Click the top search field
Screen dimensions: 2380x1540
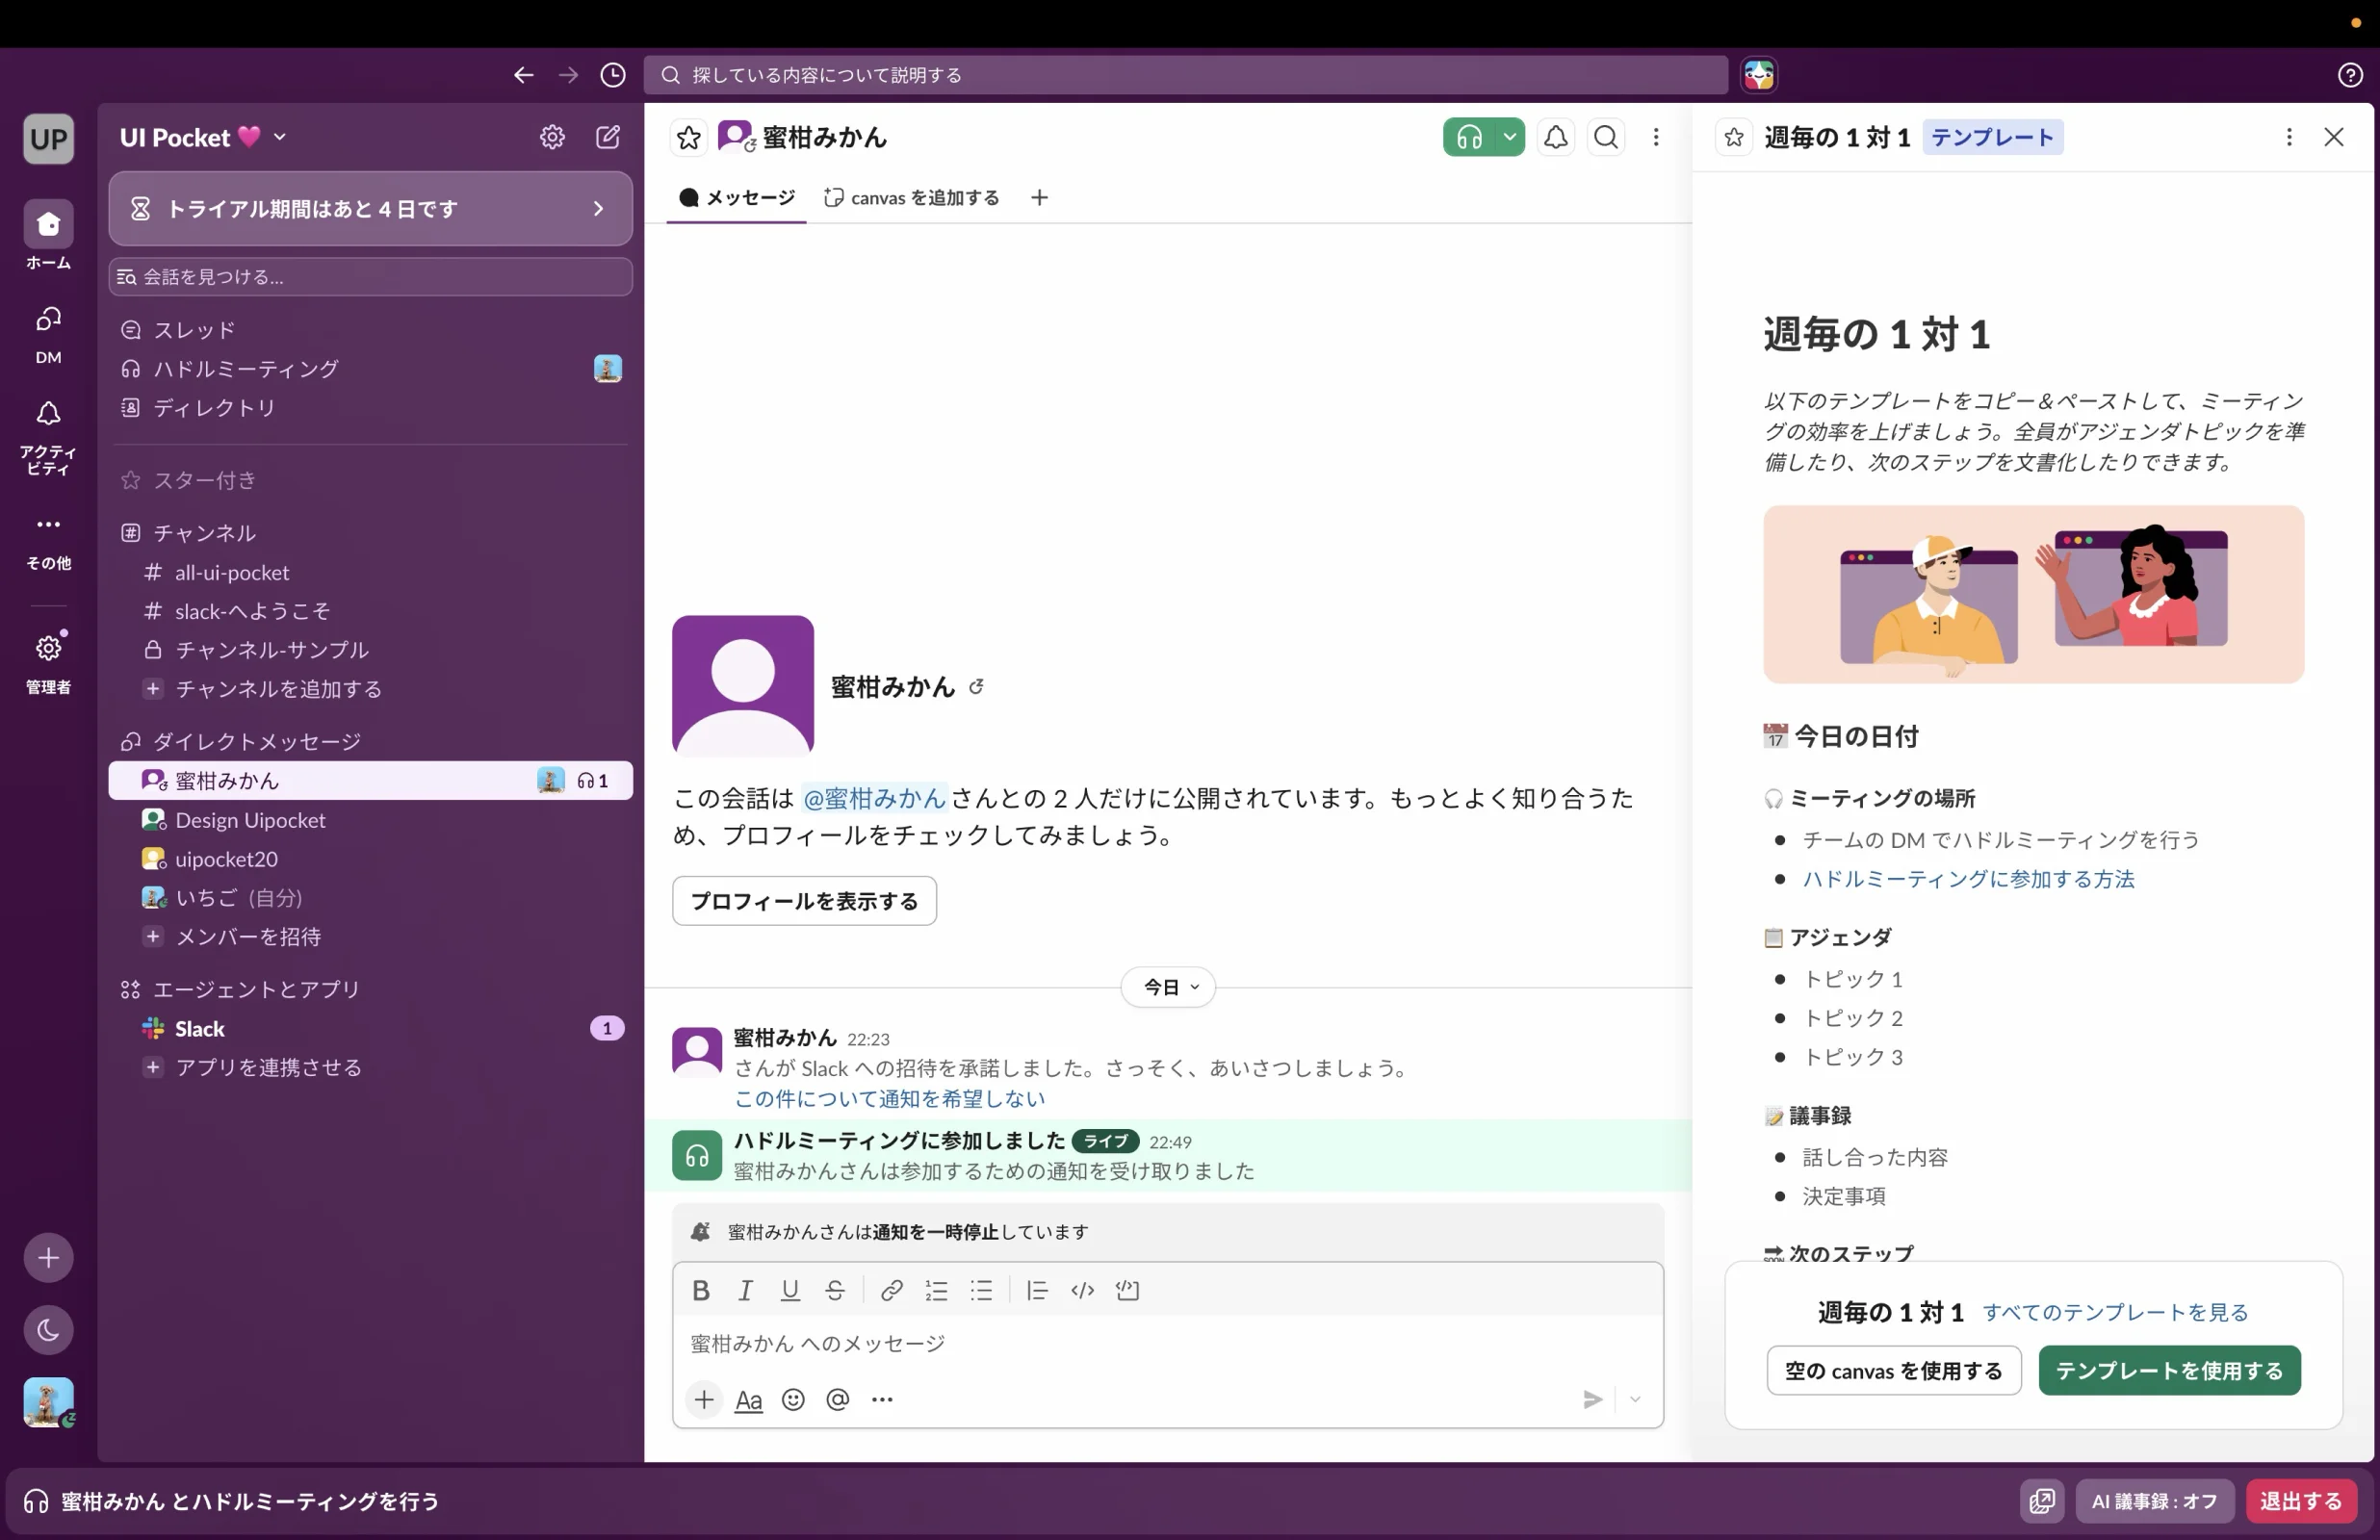(x=1185, y=75)
